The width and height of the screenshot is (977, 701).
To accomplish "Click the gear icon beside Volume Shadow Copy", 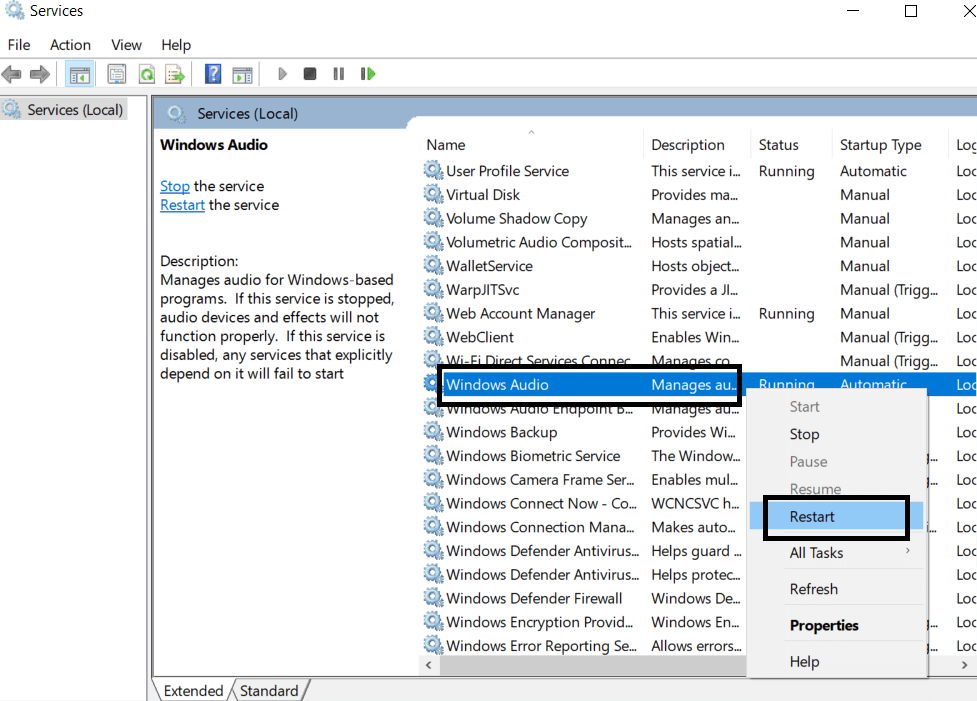I will (433, 217).
